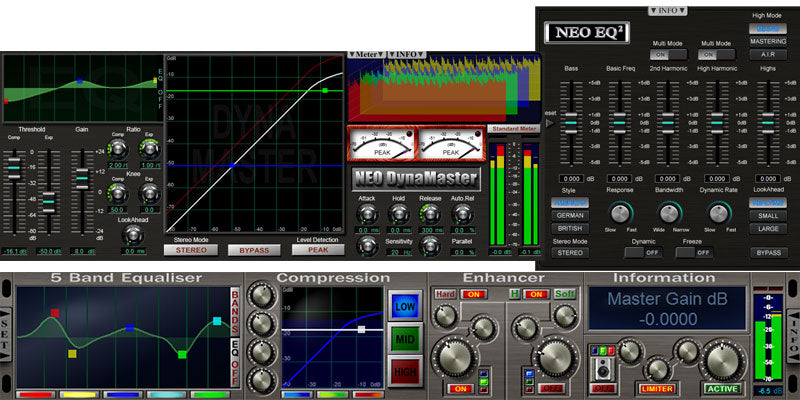
Task: Click the large knob next to ACTIVE button
Action: [x=722, y=361]
